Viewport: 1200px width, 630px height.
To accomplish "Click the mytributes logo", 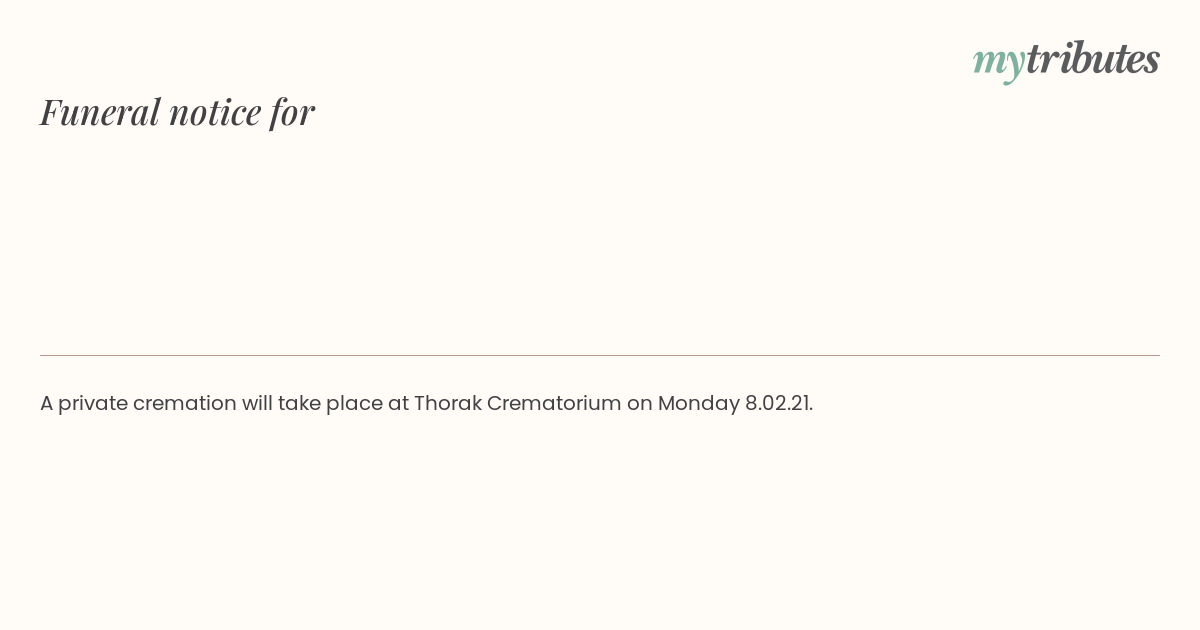I will coord(1066,59).
